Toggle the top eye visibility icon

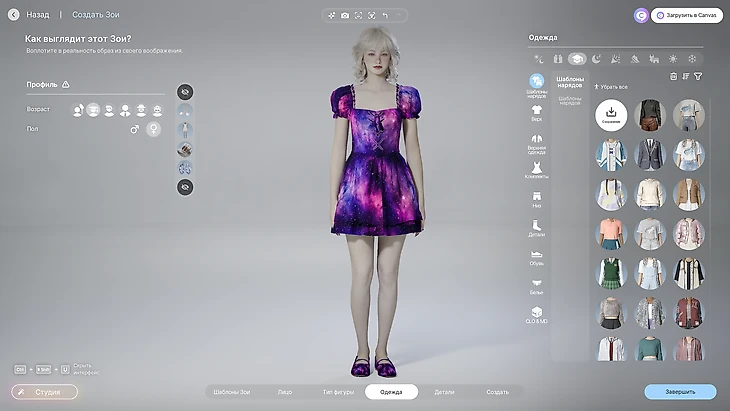click(x=185, y=92)
